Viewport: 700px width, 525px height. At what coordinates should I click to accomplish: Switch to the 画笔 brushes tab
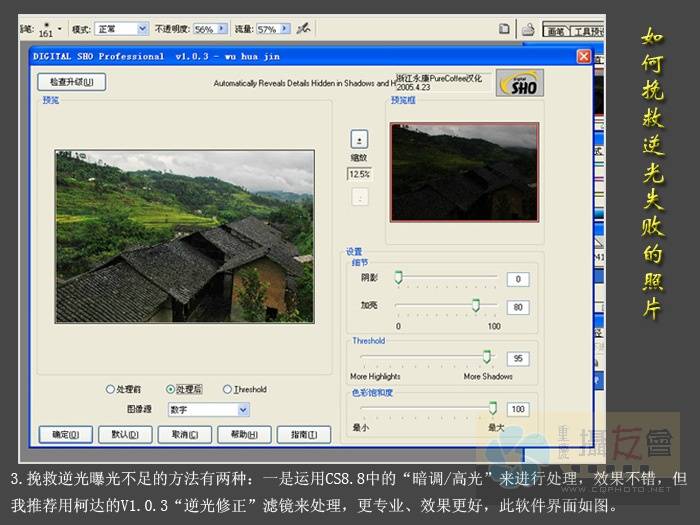click(555, 31)
